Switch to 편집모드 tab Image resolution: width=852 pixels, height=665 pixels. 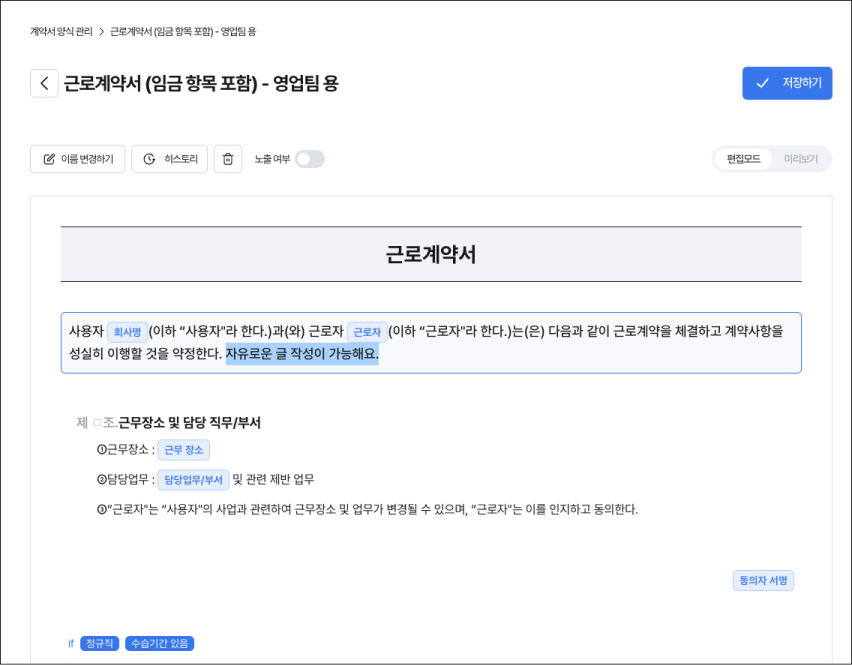[743, 159]
